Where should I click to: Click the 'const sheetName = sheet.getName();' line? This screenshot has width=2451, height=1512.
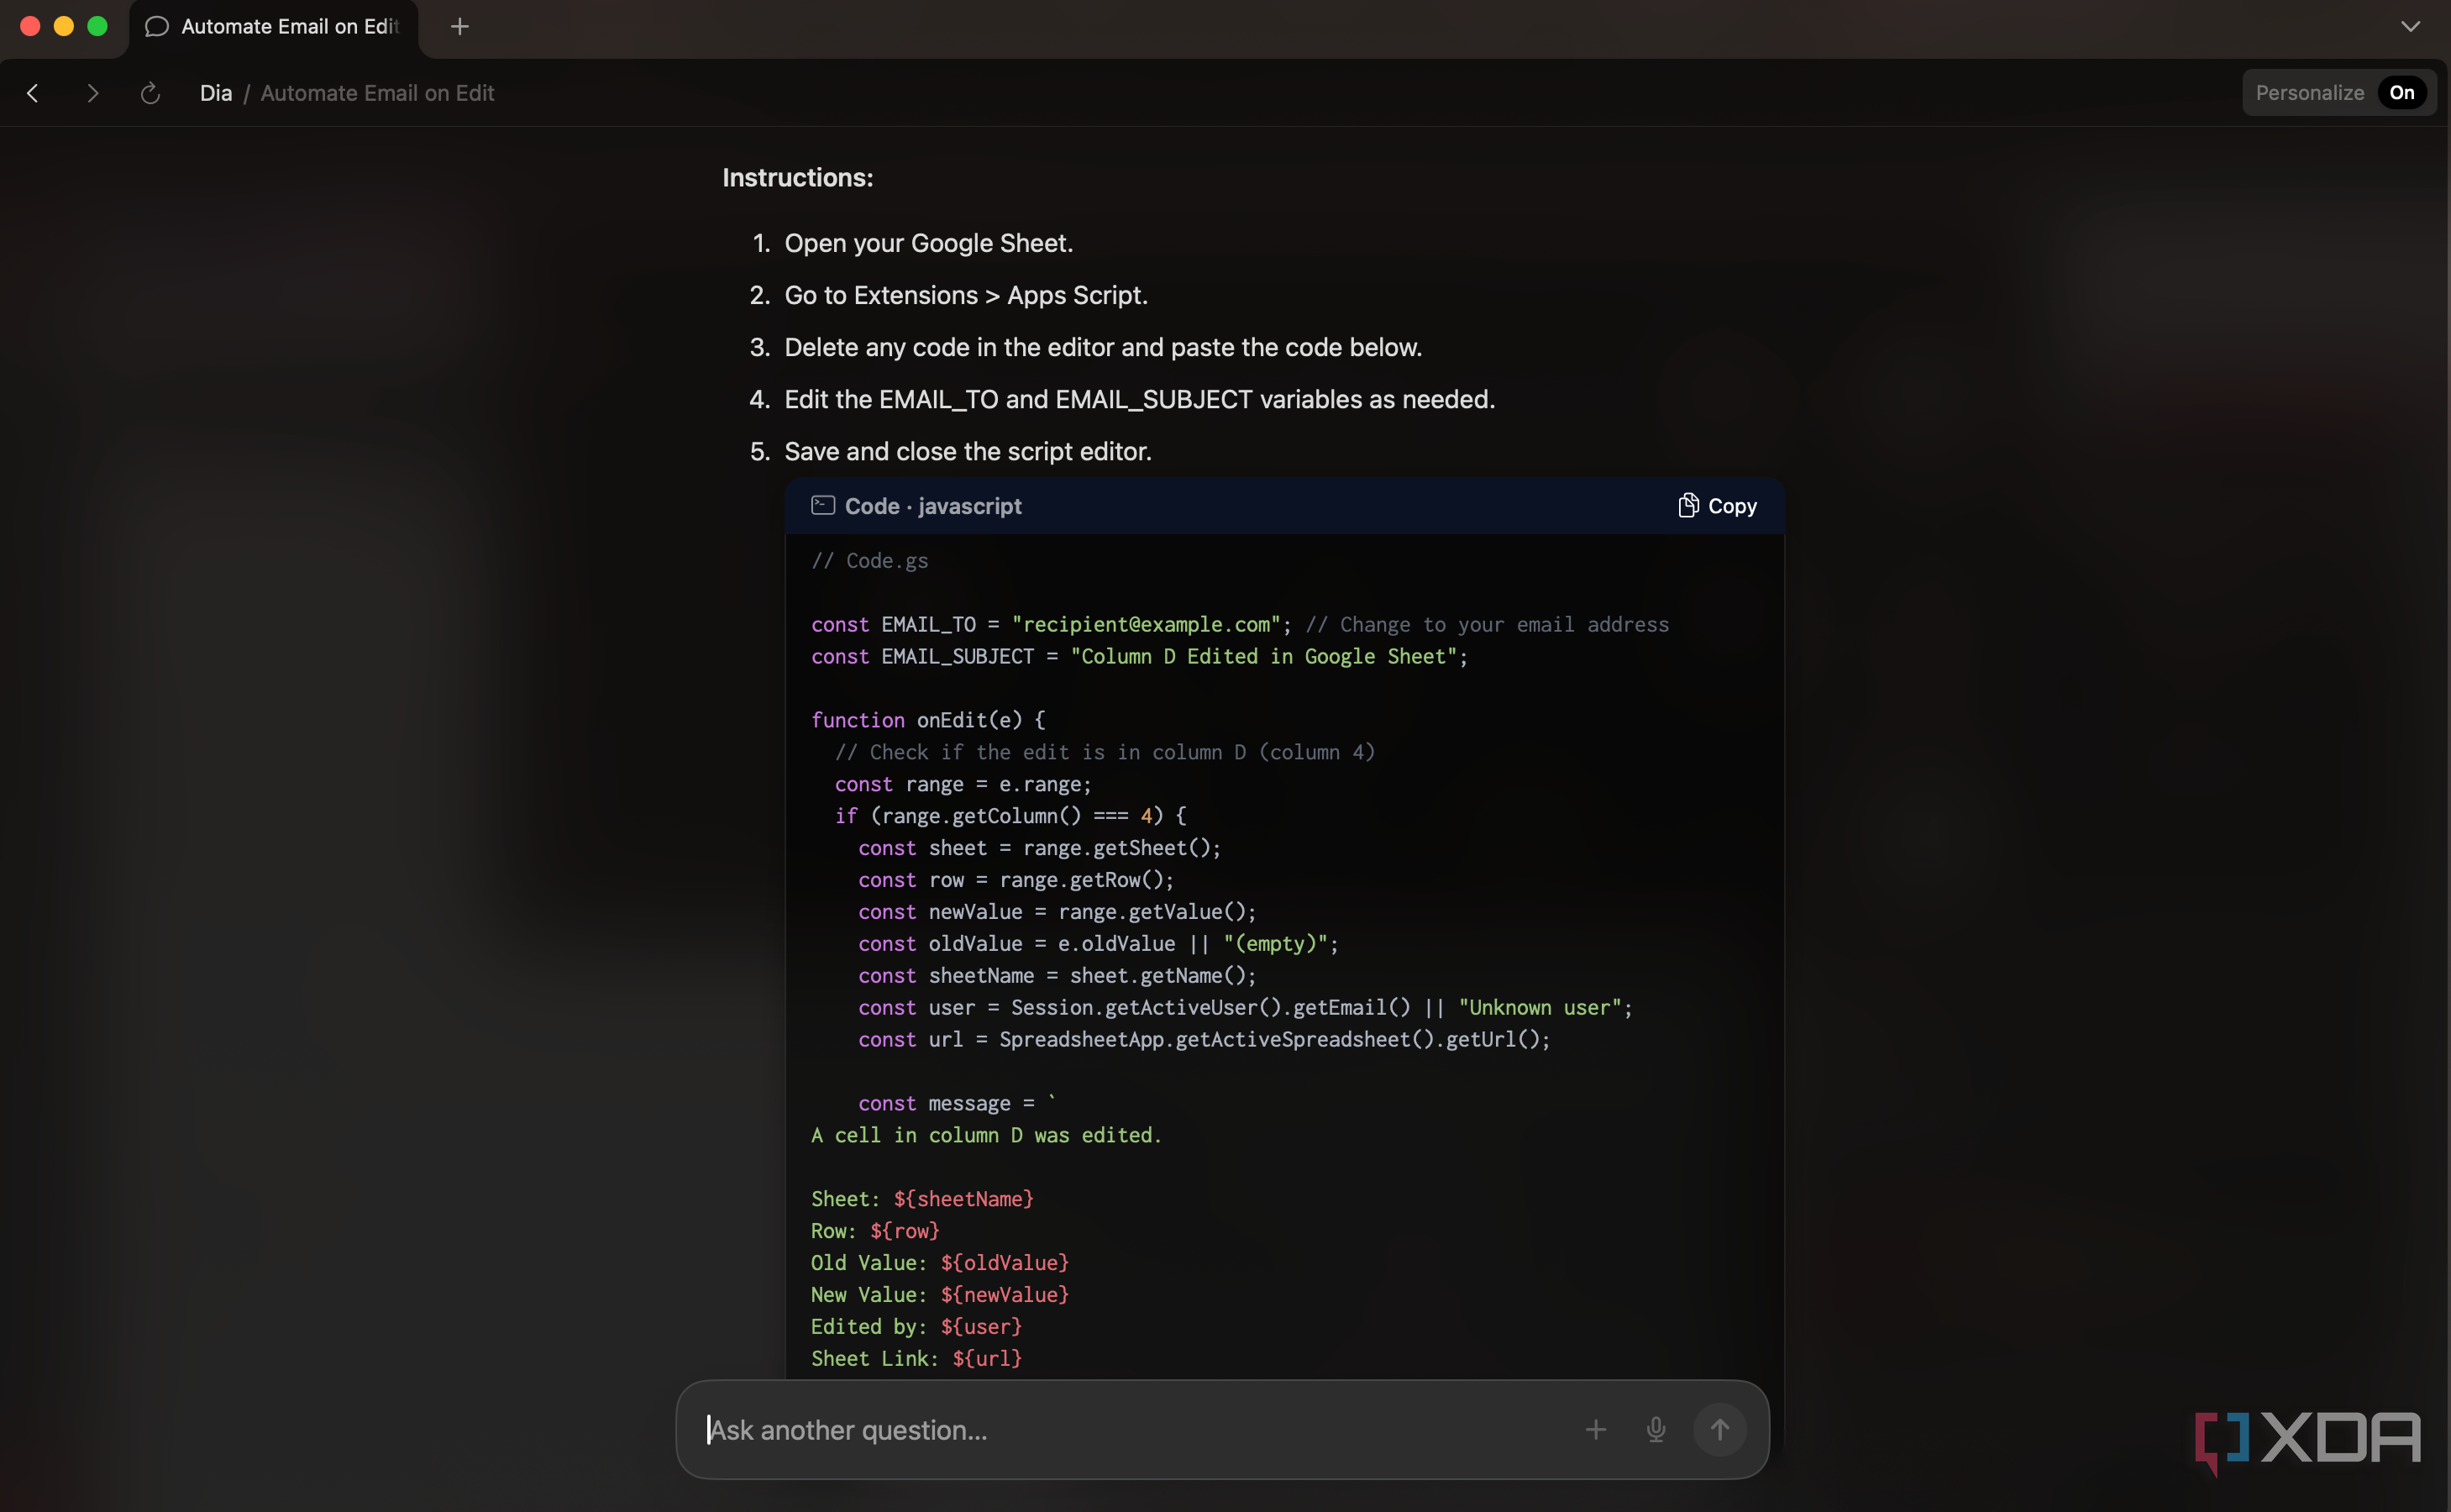(1057, 976)
